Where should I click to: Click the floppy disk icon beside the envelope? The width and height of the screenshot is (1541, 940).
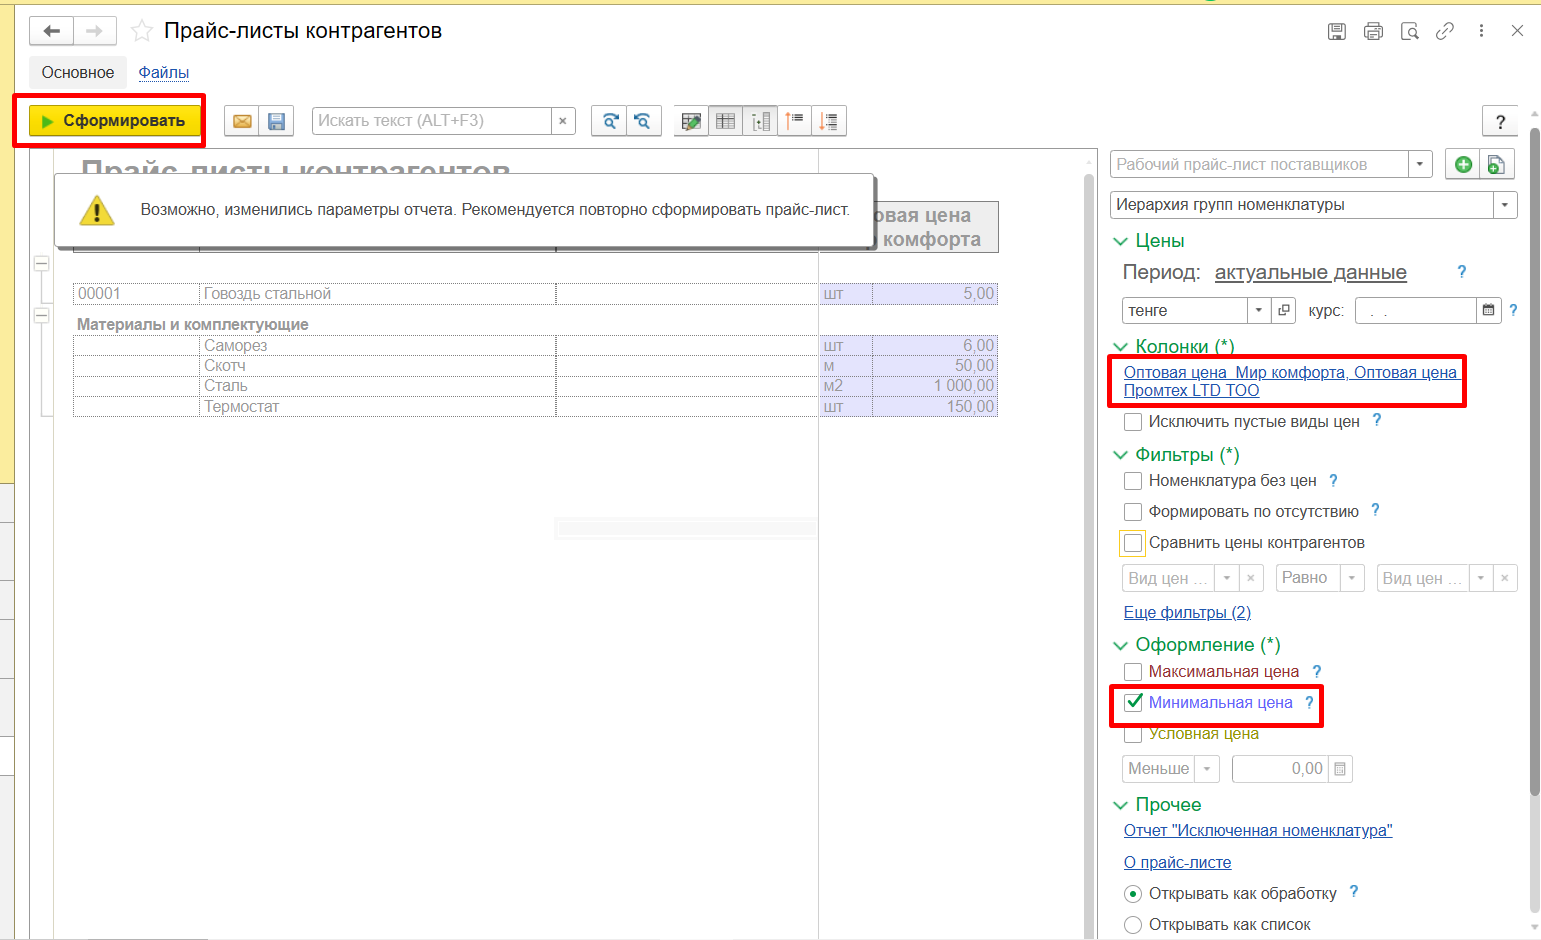pyautogui.click(x=276, y=121)
